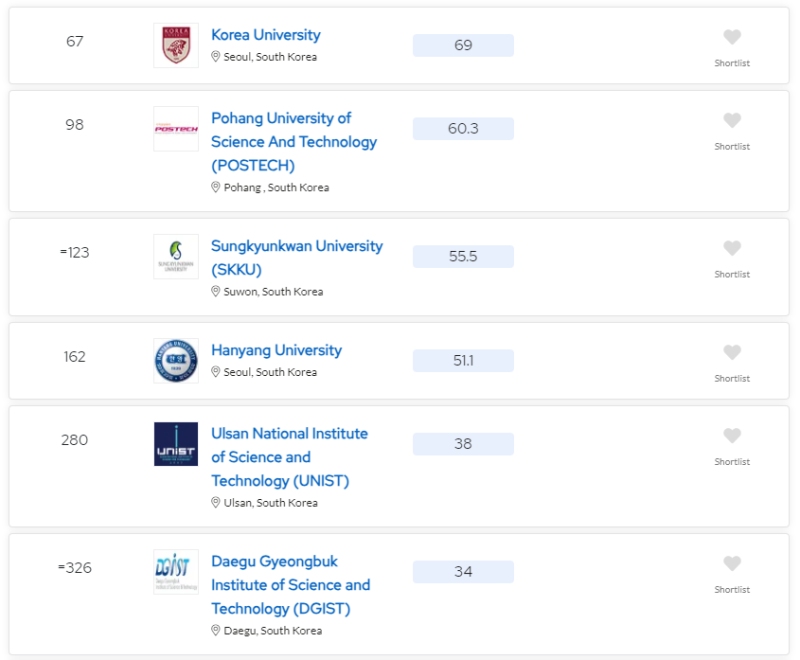
Task: Visit Sungkyunkwan University (SKKU) page
Action: (297, 258)
